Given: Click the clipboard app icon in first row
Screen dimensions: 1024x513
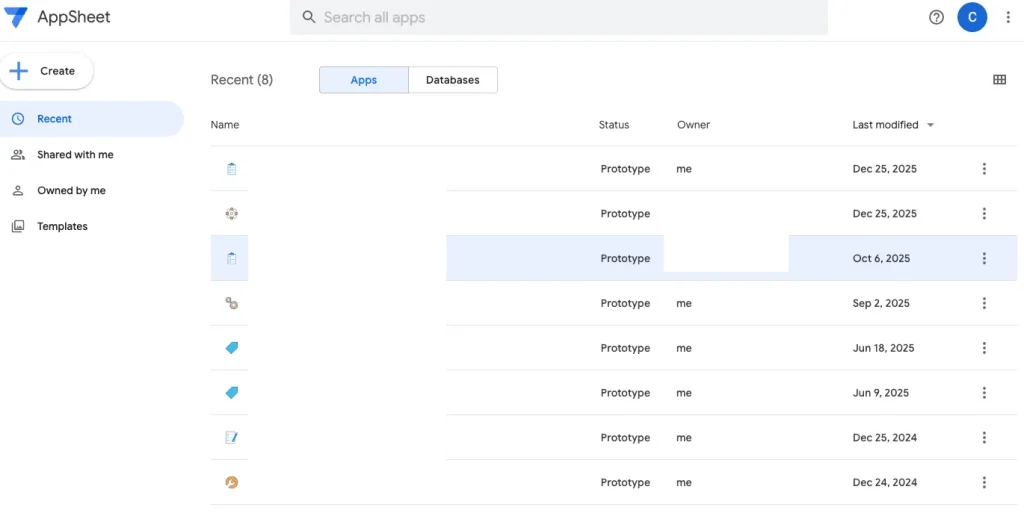Looking at the screenshot, I should point(232,169).
